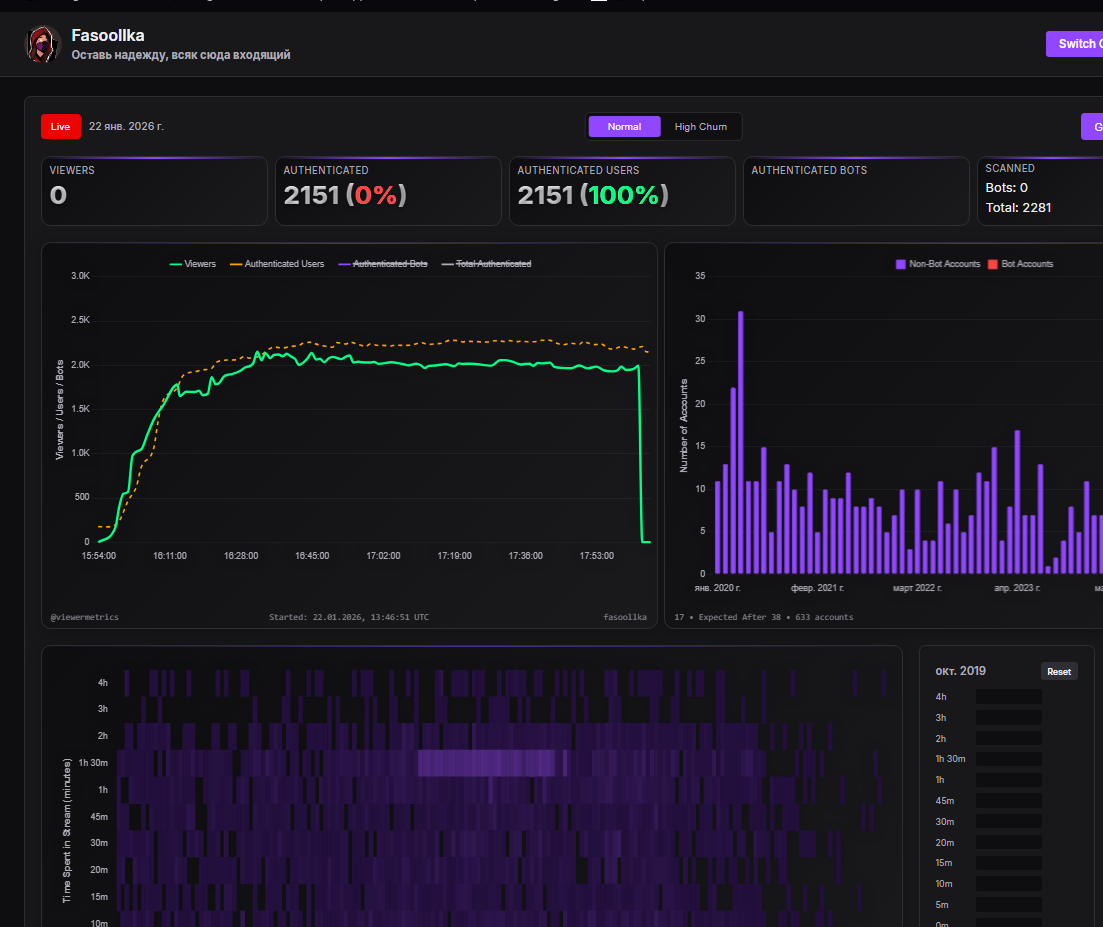
Task: Click the tallest bar in accounts chart
Action: pyautogui.click(x=741, y=442)
